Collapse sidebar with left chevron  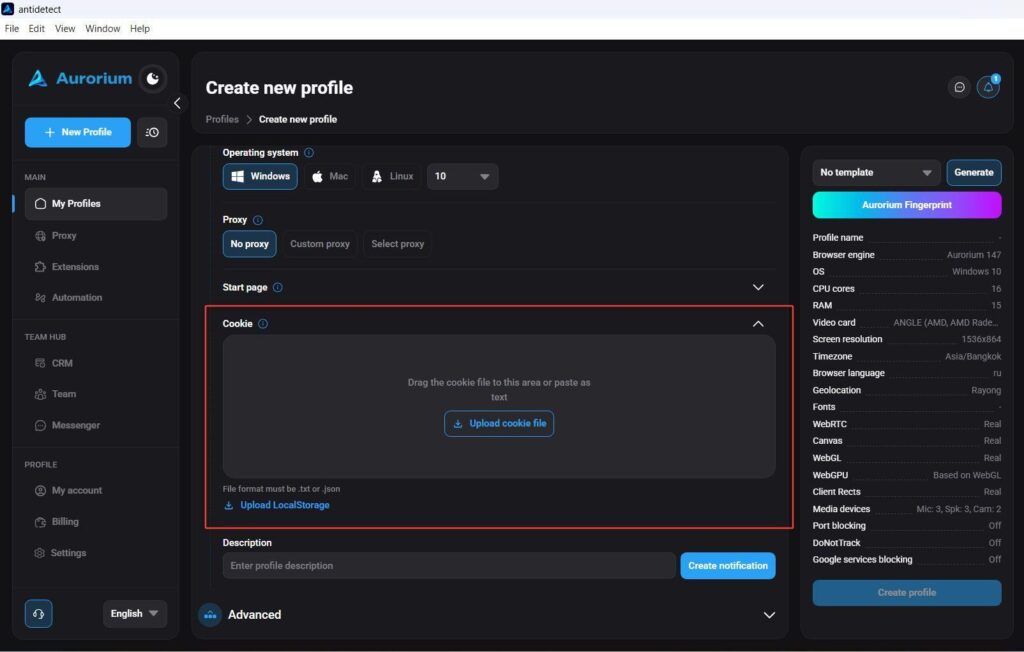pos(177,103)
